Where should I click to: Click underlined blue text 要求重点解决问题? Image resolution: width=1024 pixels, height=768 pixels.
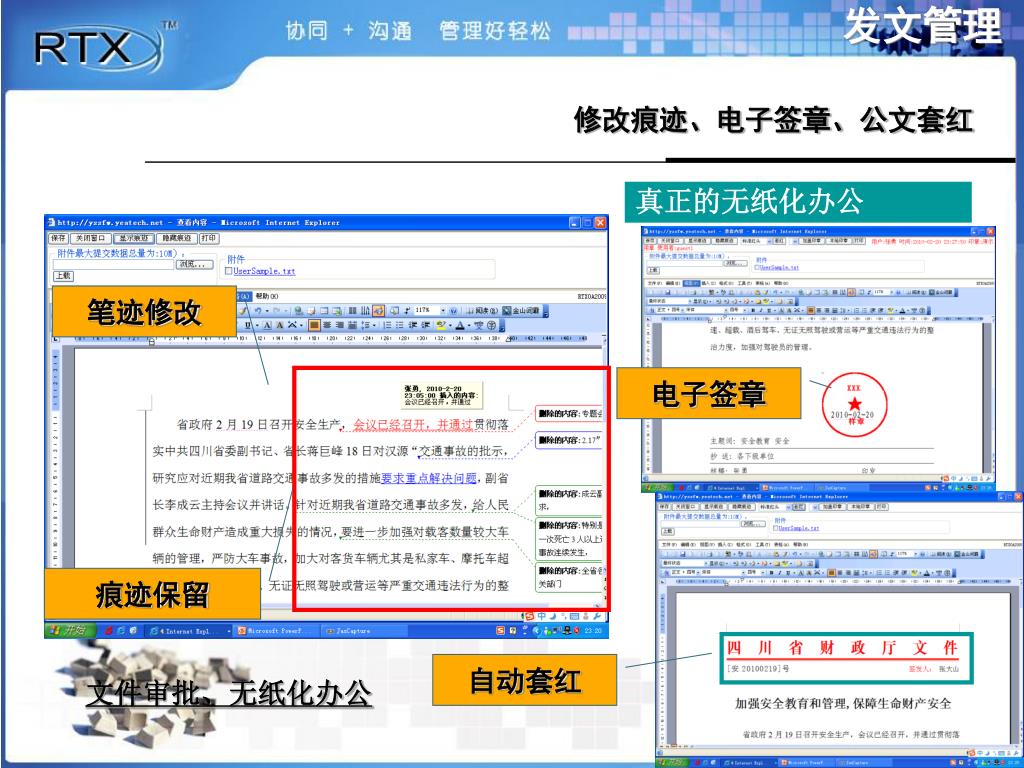428,478
